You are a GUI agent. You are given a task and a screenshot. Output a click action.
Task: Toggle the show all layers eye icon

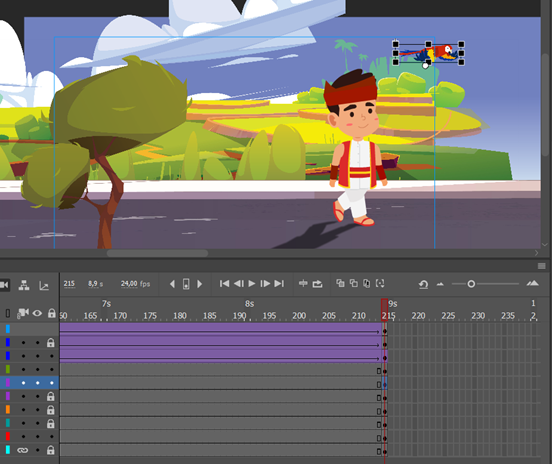click(x=37, y=313)
